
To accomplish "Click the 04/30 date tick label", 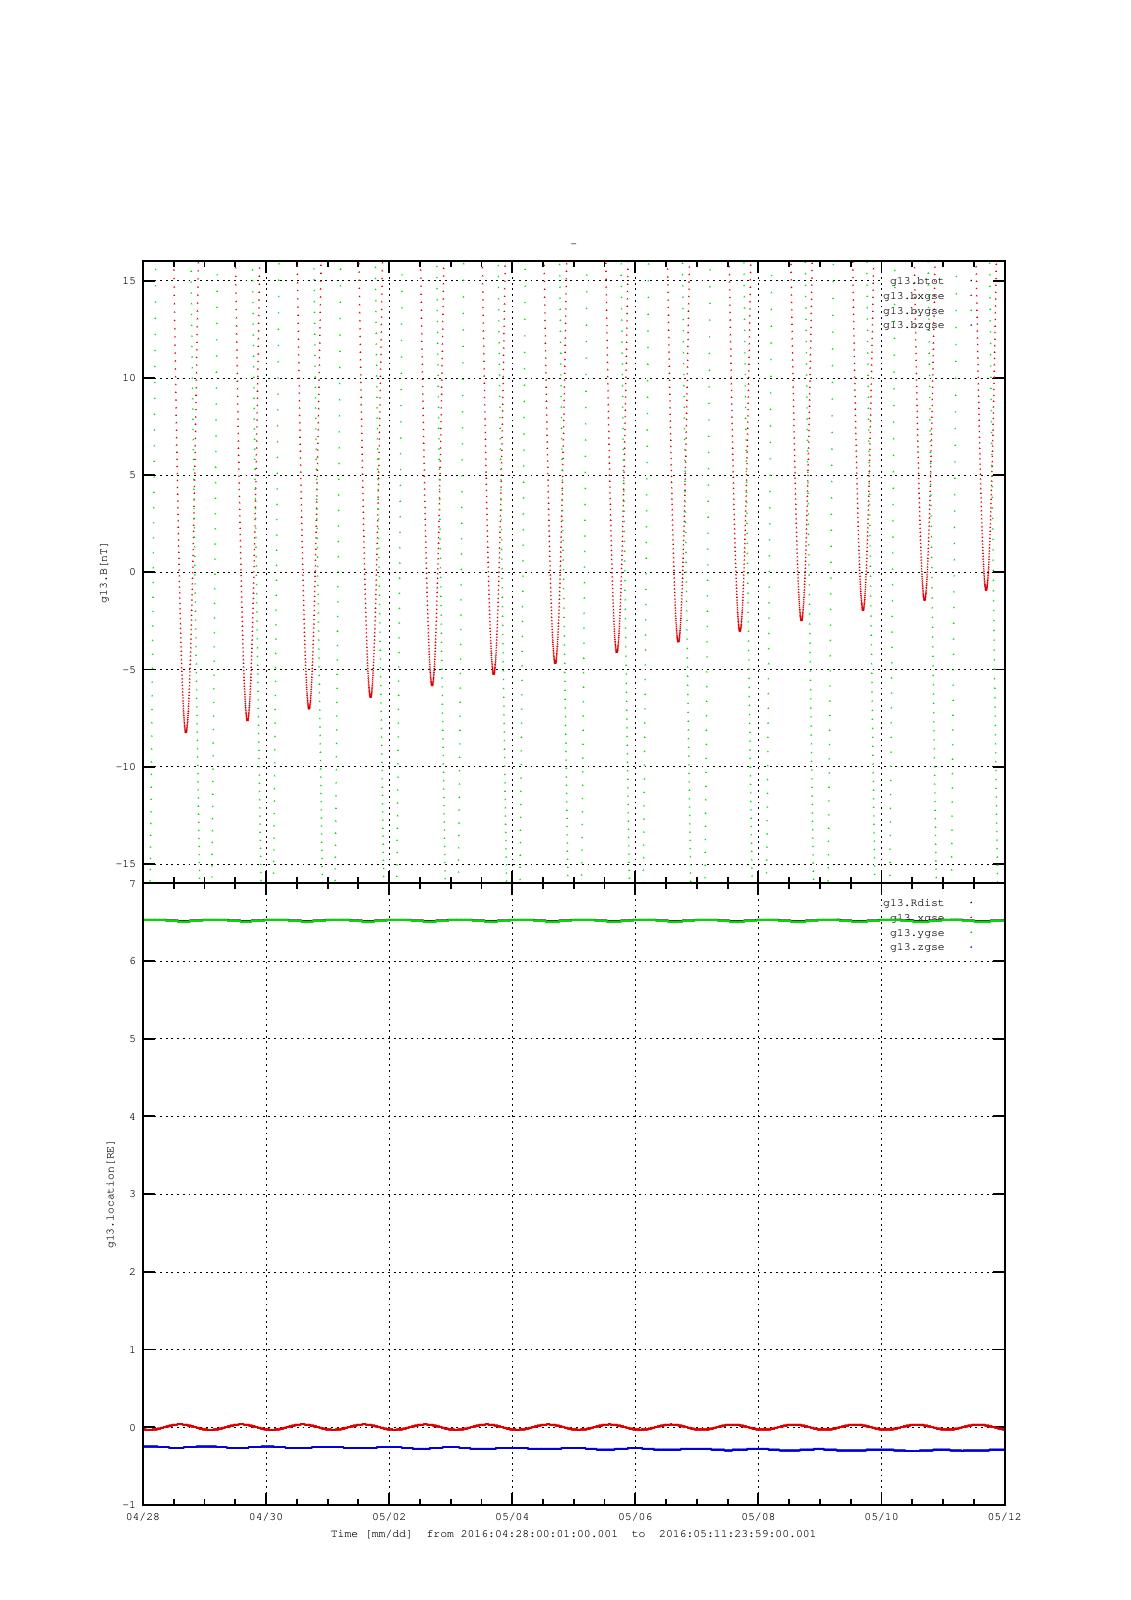I will point(266,1517).
